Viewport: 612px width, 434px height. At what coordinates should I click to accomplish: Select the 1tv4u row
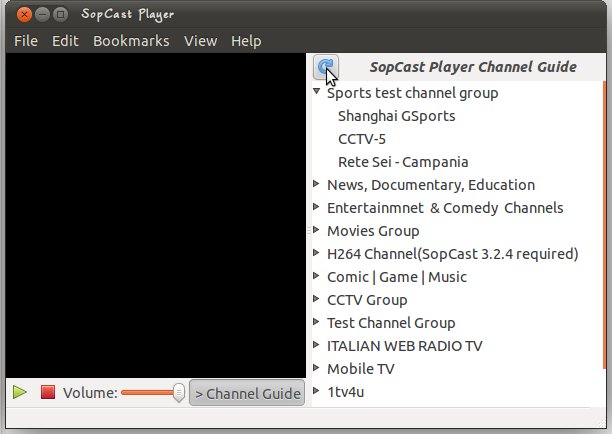457,392
